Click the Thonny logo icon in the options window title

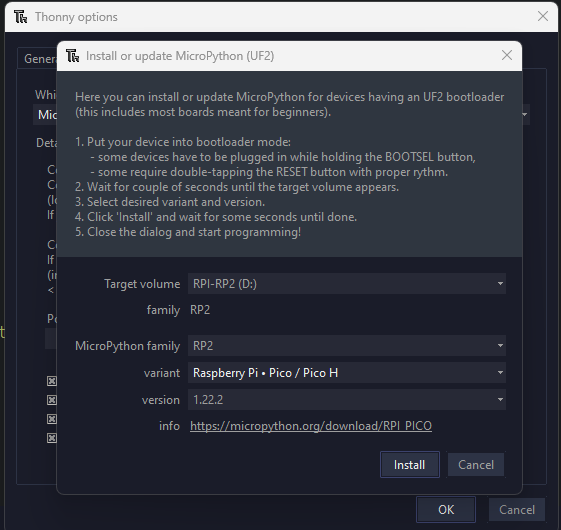21,17
